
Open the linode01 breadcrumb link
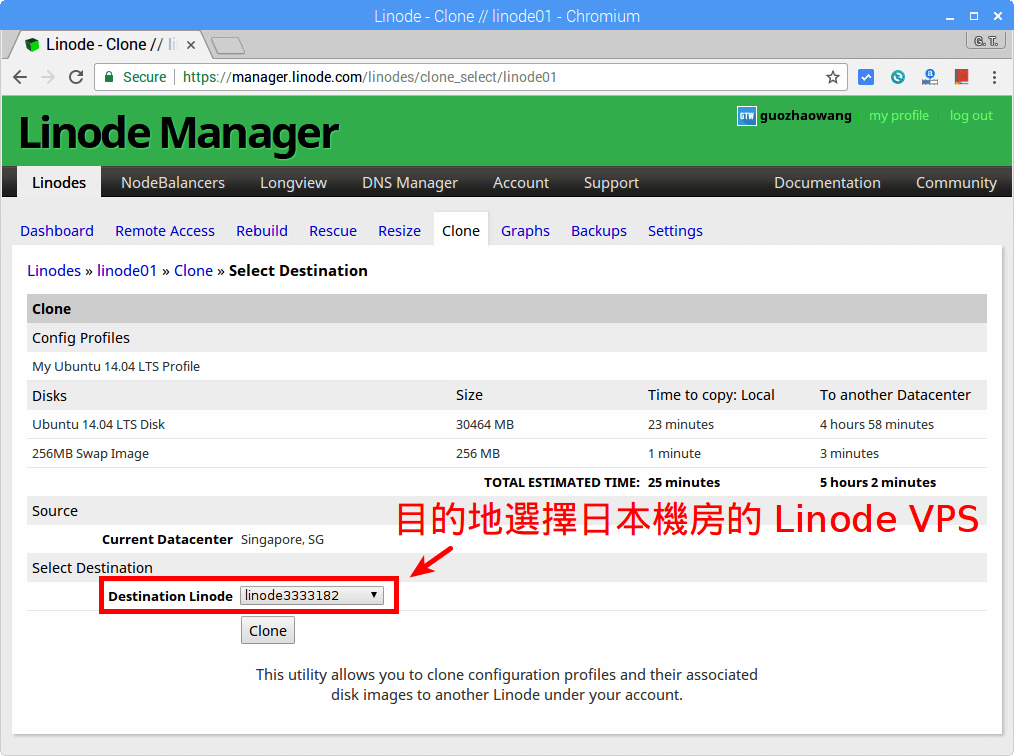pyautogui.click(x=126, y=270)
